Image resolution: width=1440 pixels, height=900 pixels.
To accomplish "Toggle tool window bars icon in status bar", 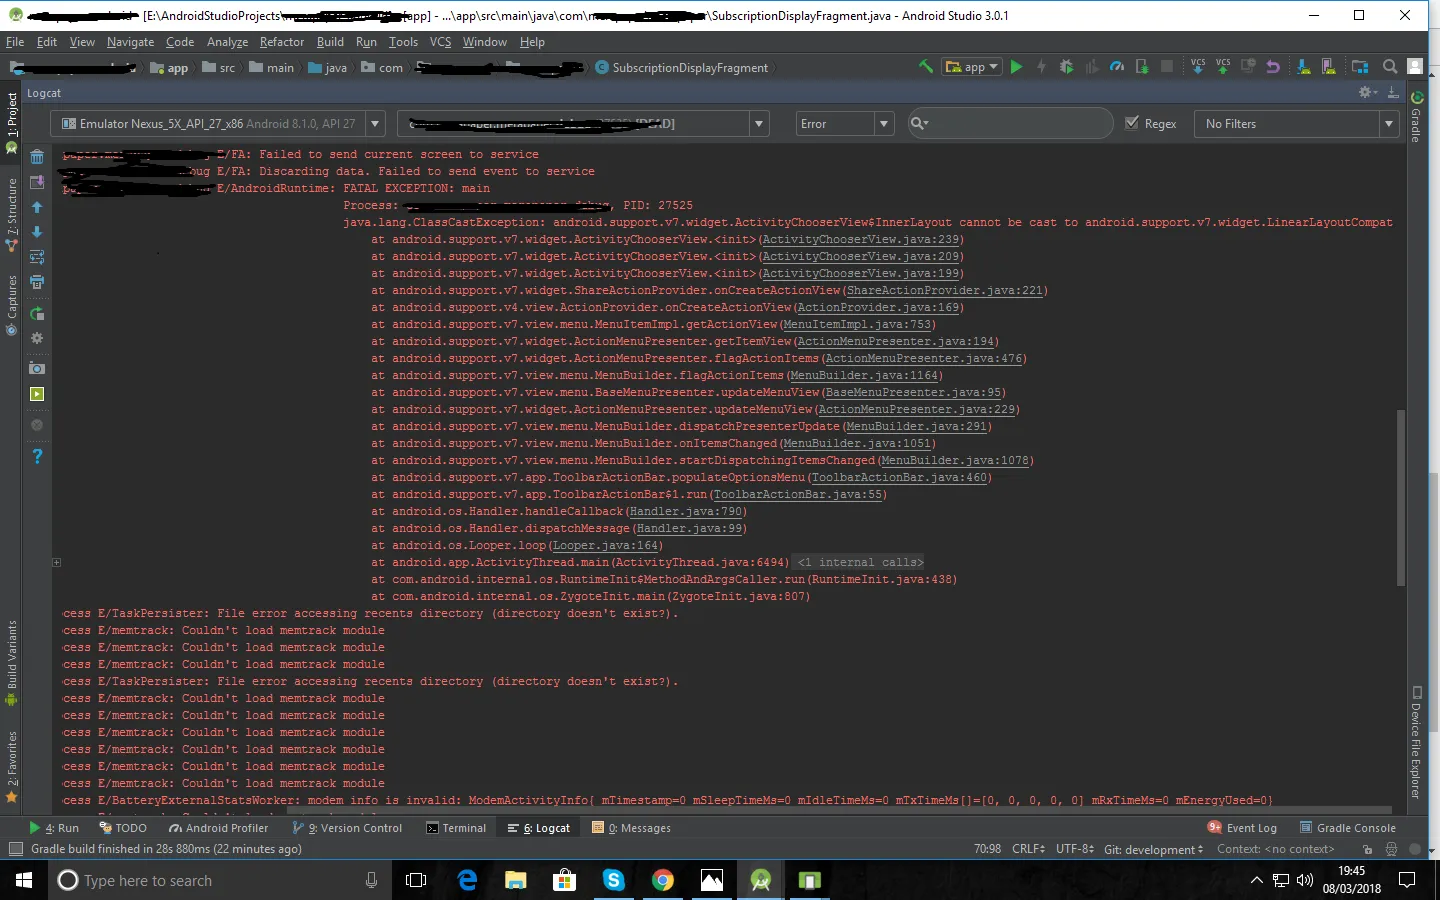I will click(x=15, y=849).
